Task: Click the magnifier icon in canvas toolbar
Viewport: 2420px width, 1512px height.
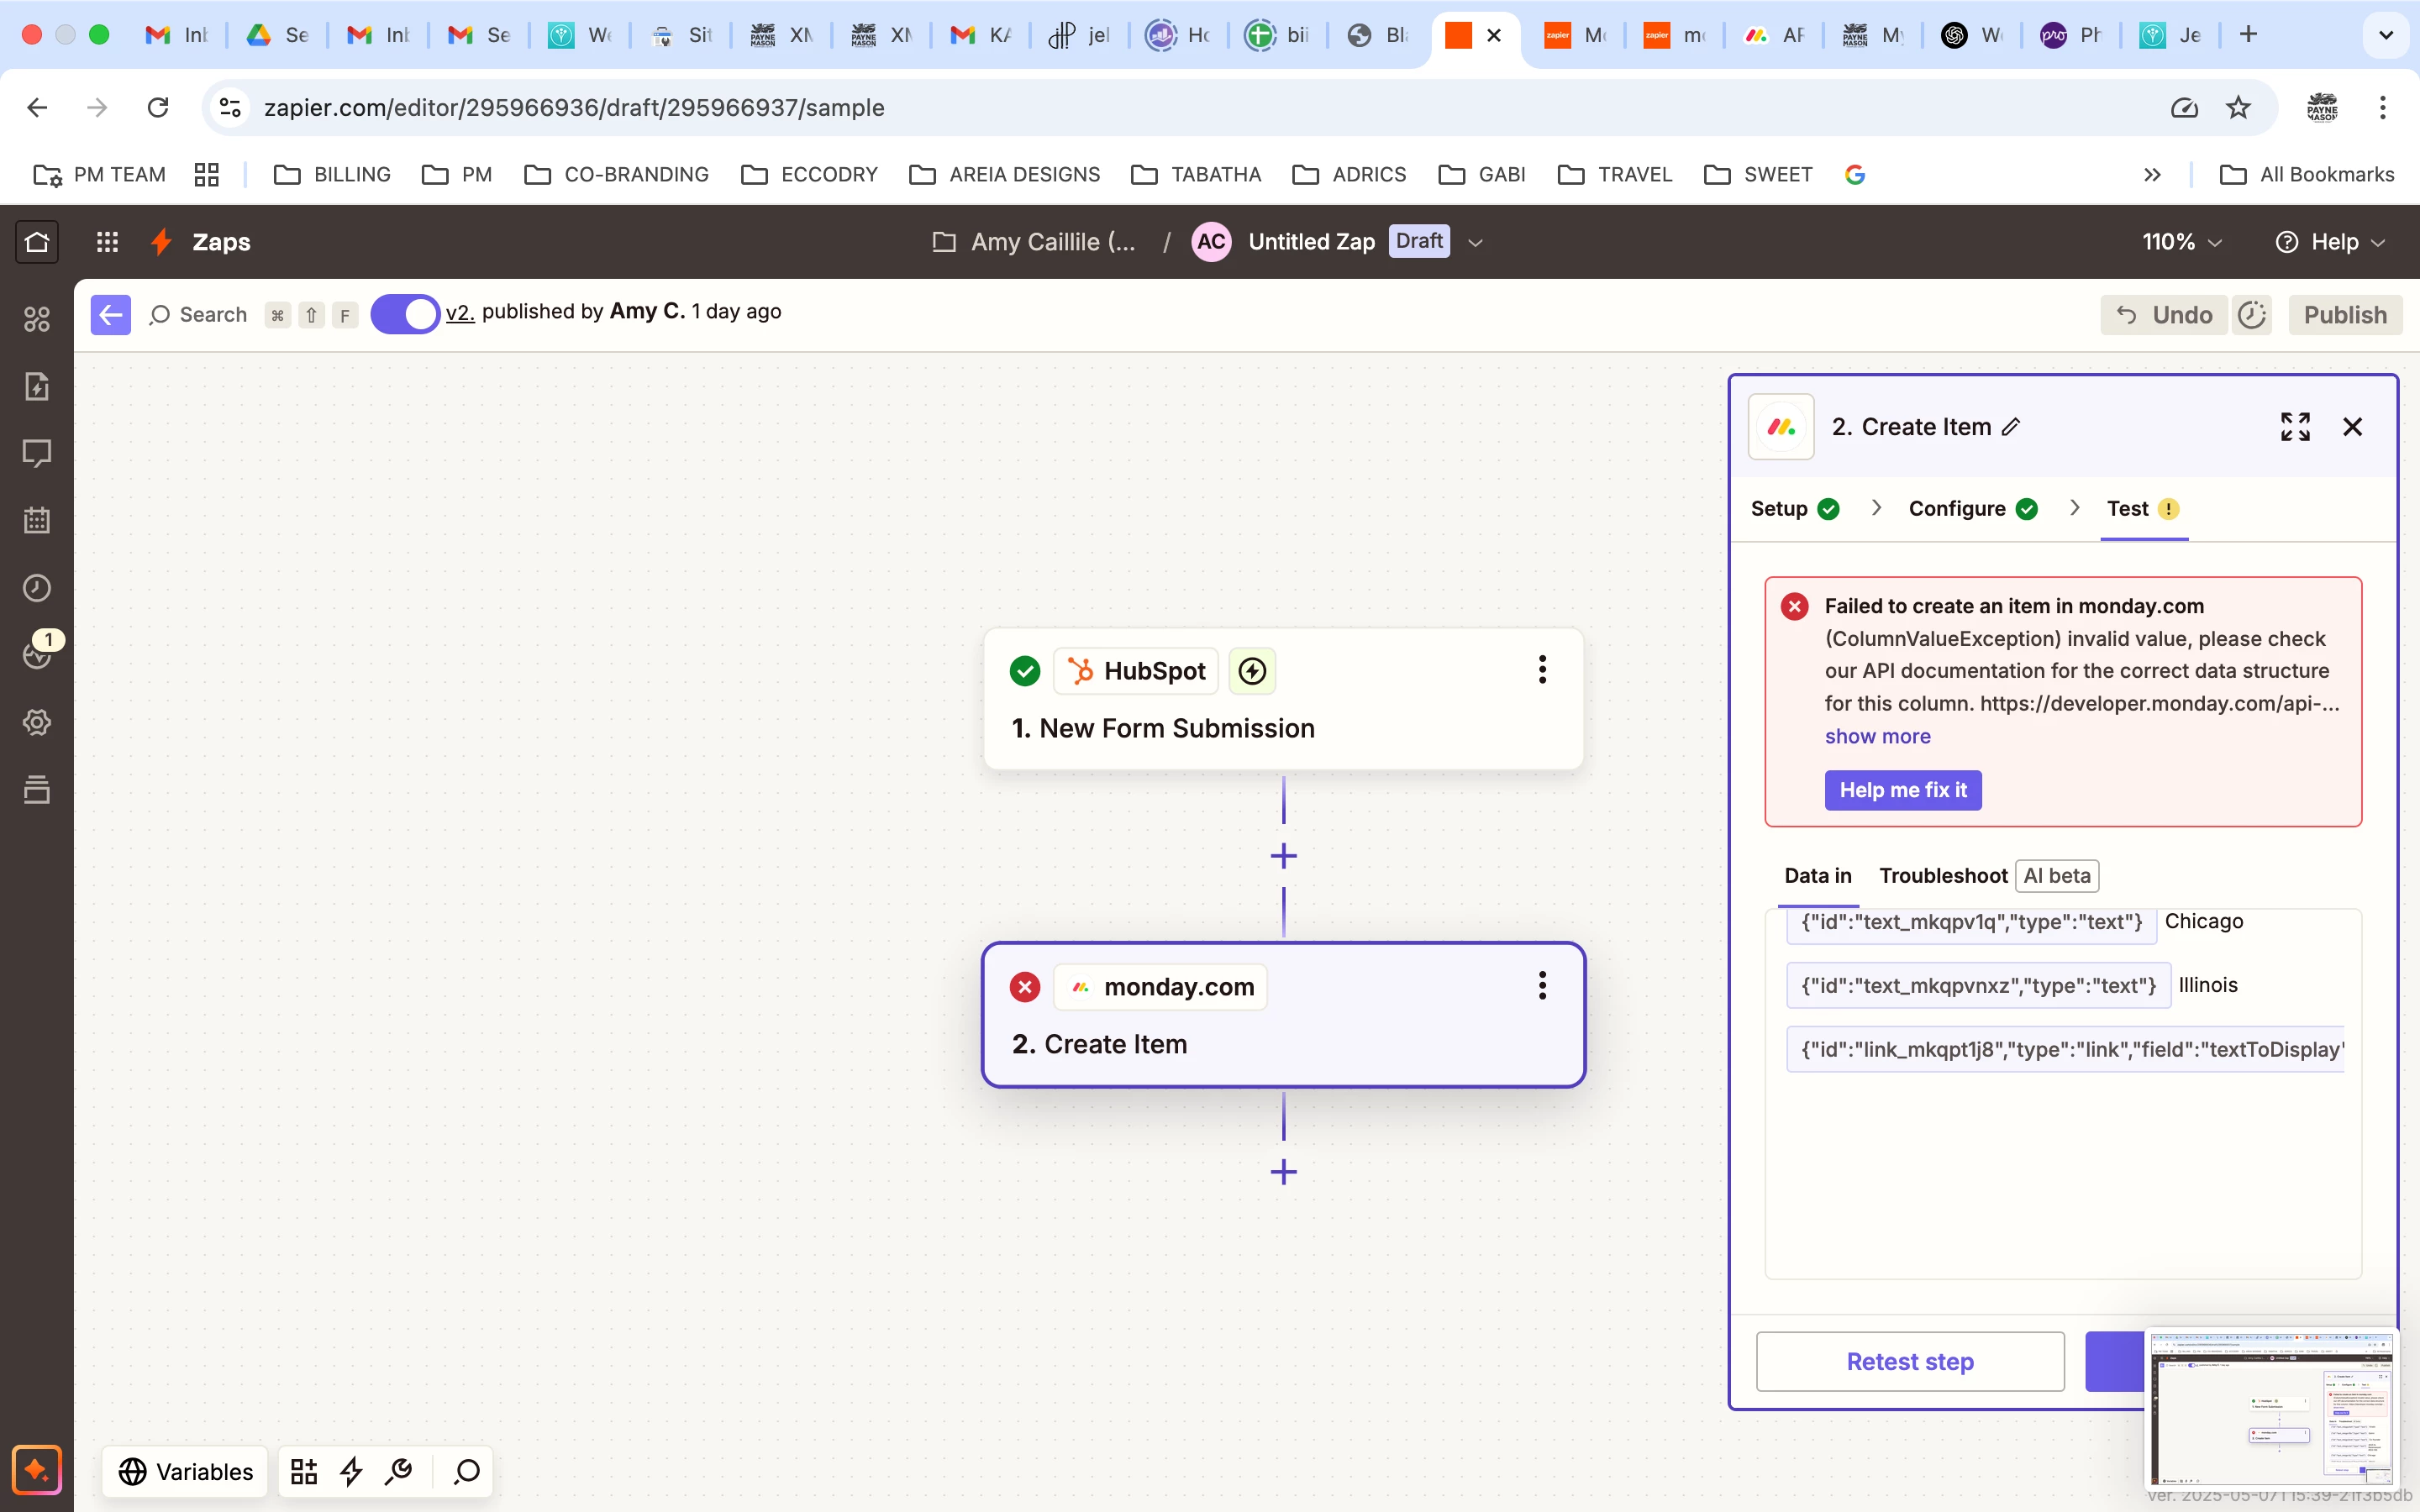Action: [x=467, y=1471]
